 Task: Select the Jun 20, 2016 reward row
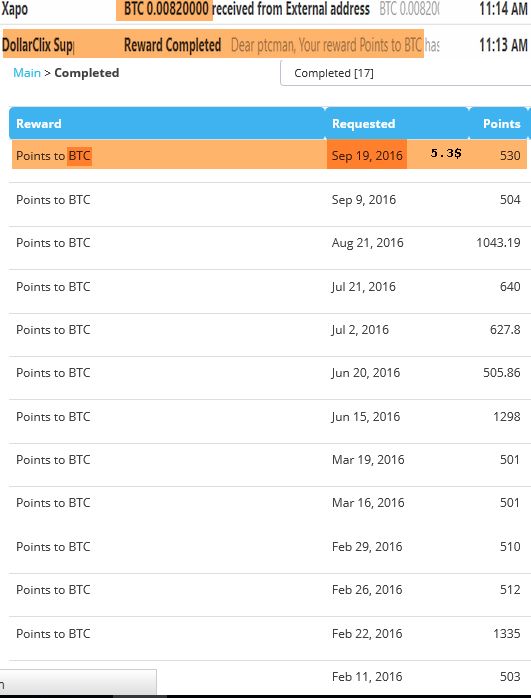coord(269,373)
